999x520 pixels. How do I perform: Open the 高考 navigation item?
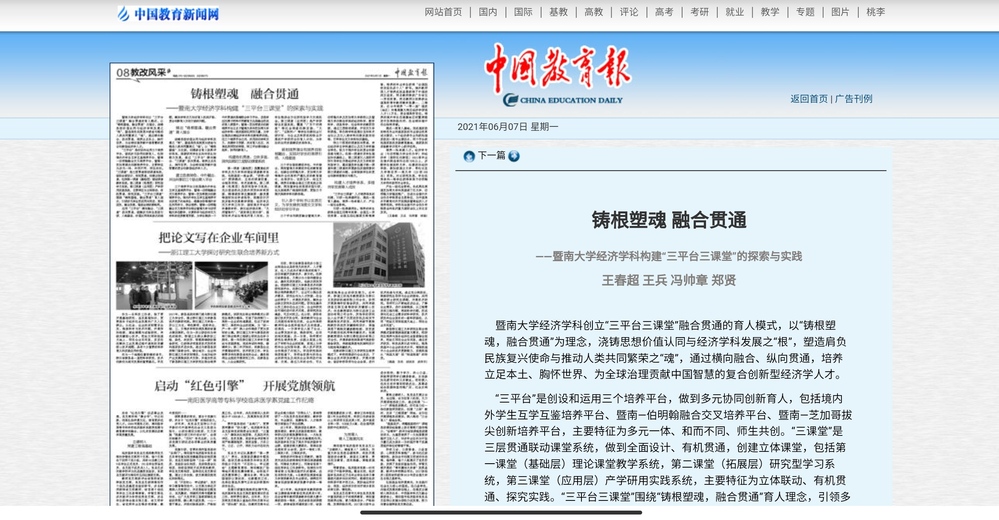pos(664,12)
